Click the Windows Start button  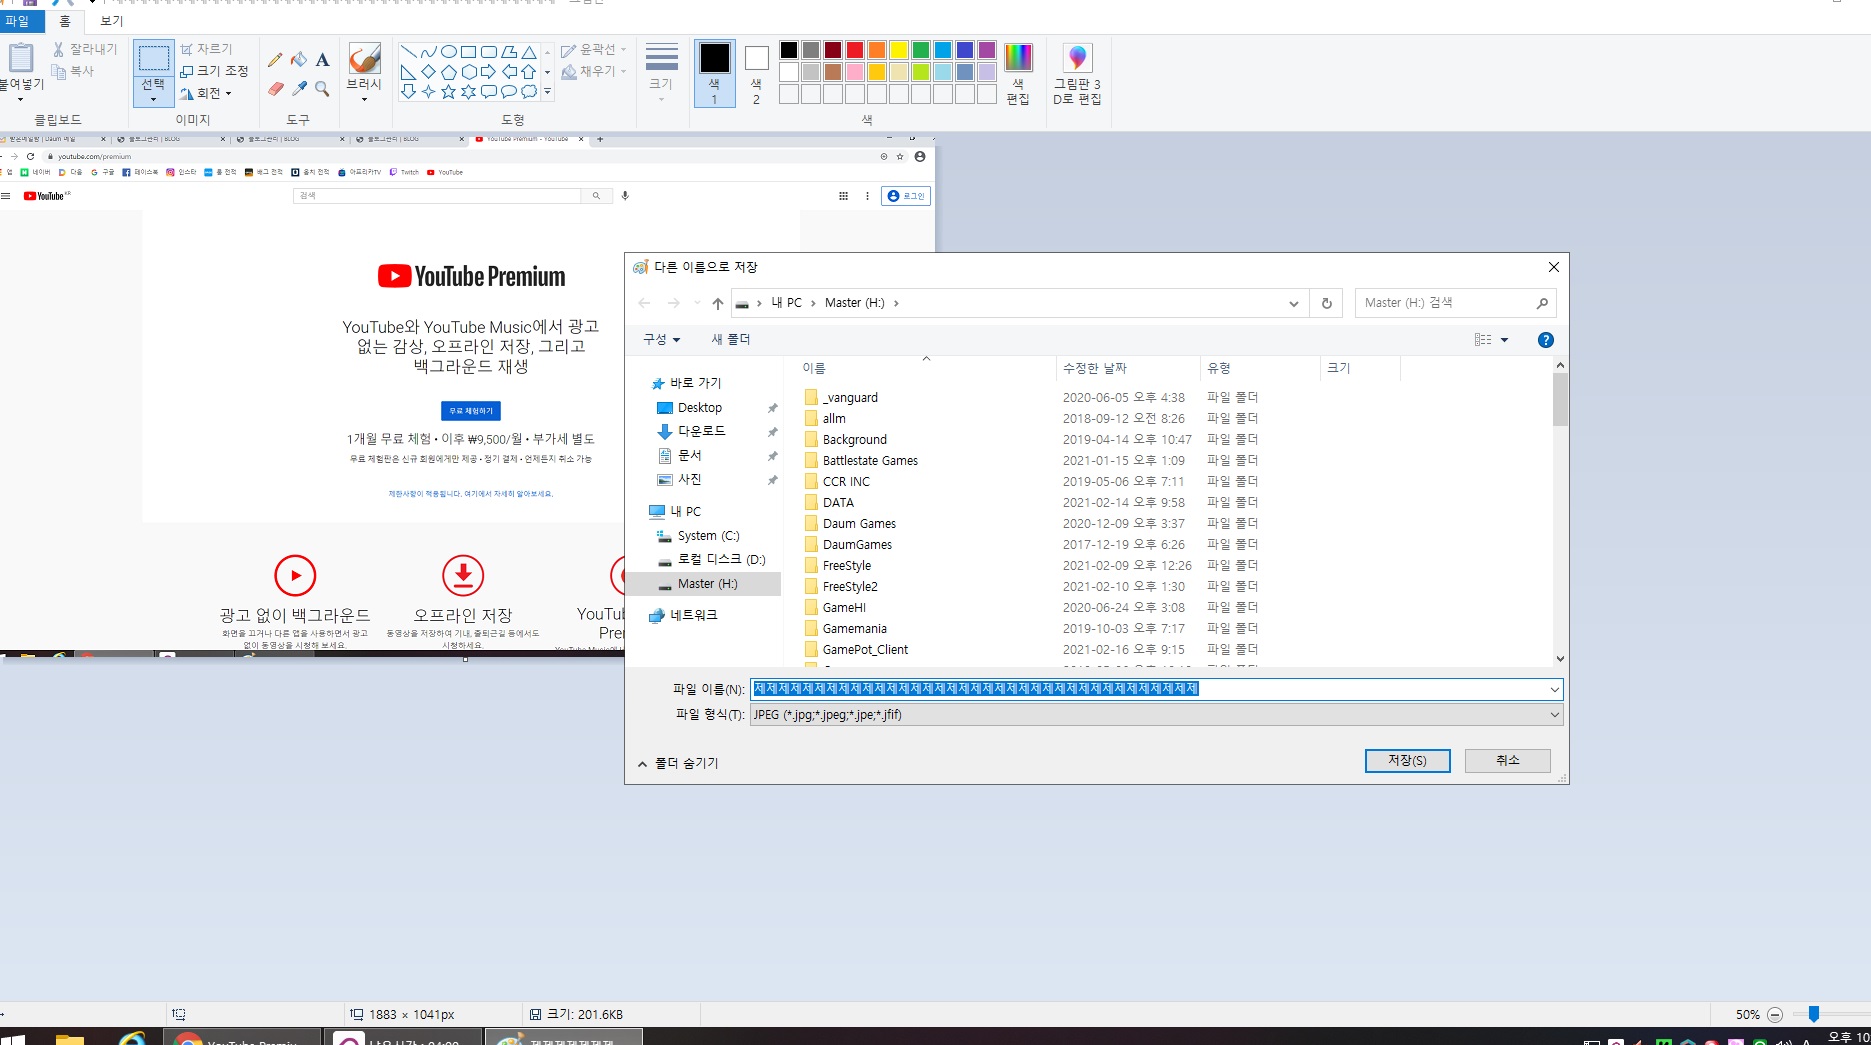pyautogui.click(x=14, y=1038)
